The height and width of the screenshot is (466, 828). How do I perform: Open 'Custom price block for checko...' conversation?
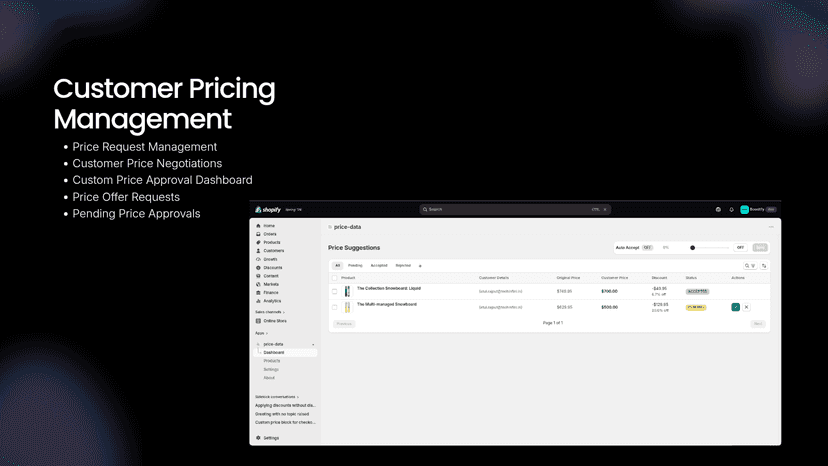click(x=285, y=423)
